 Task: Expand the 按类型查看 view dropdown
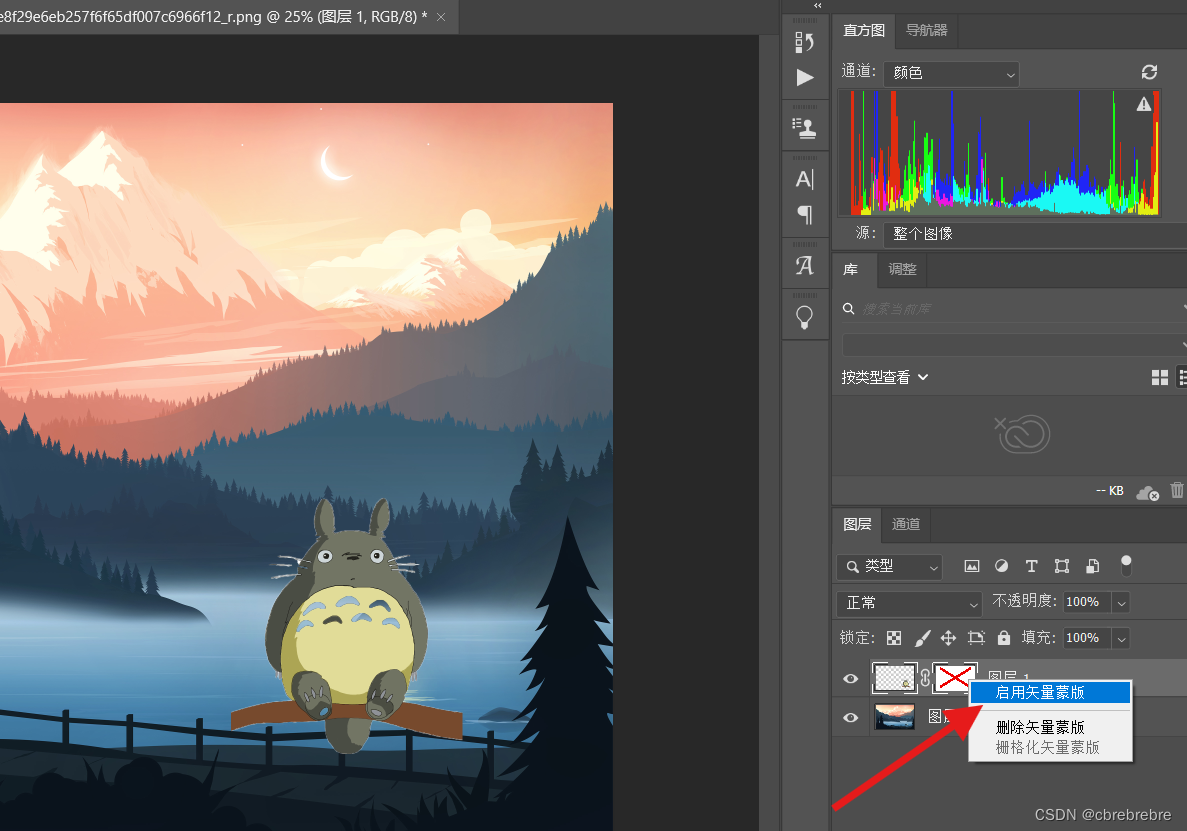884,377
